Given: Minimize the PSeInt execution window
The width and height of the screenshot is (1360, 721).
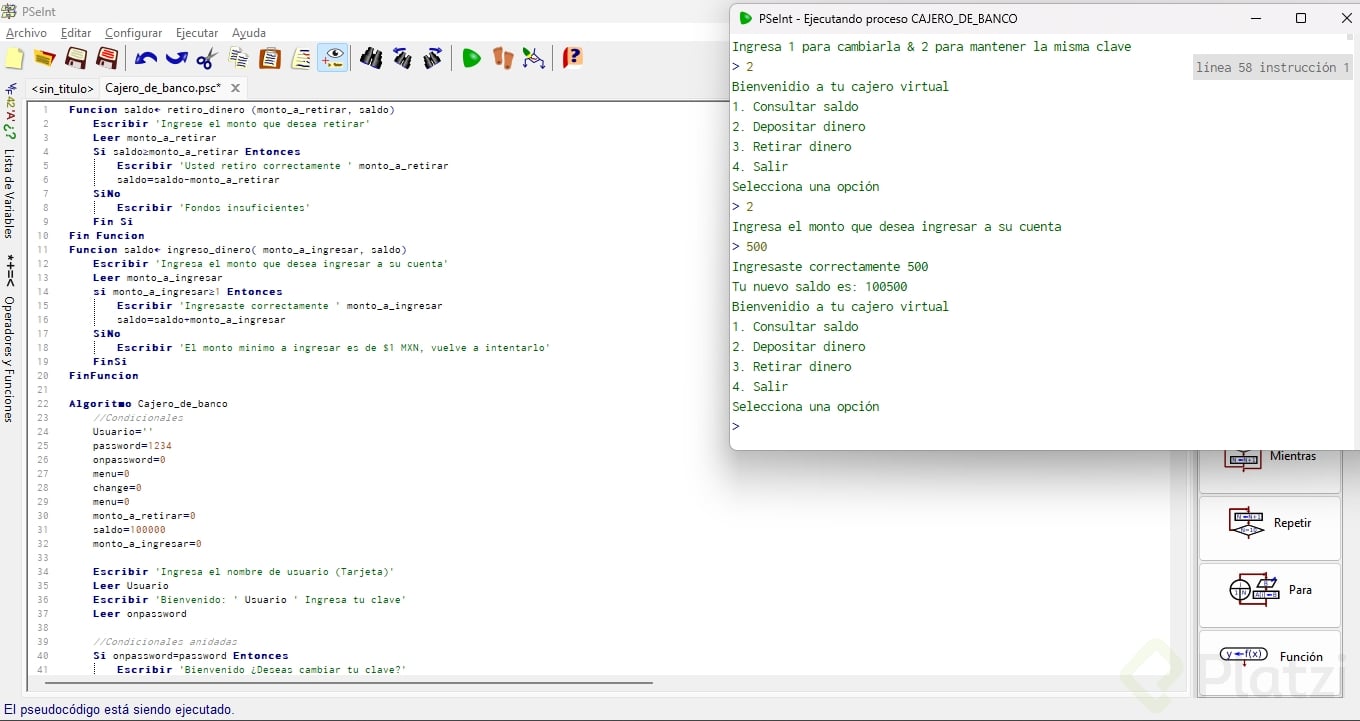Looking at the screenshot, I should [x=1256, y=18].
